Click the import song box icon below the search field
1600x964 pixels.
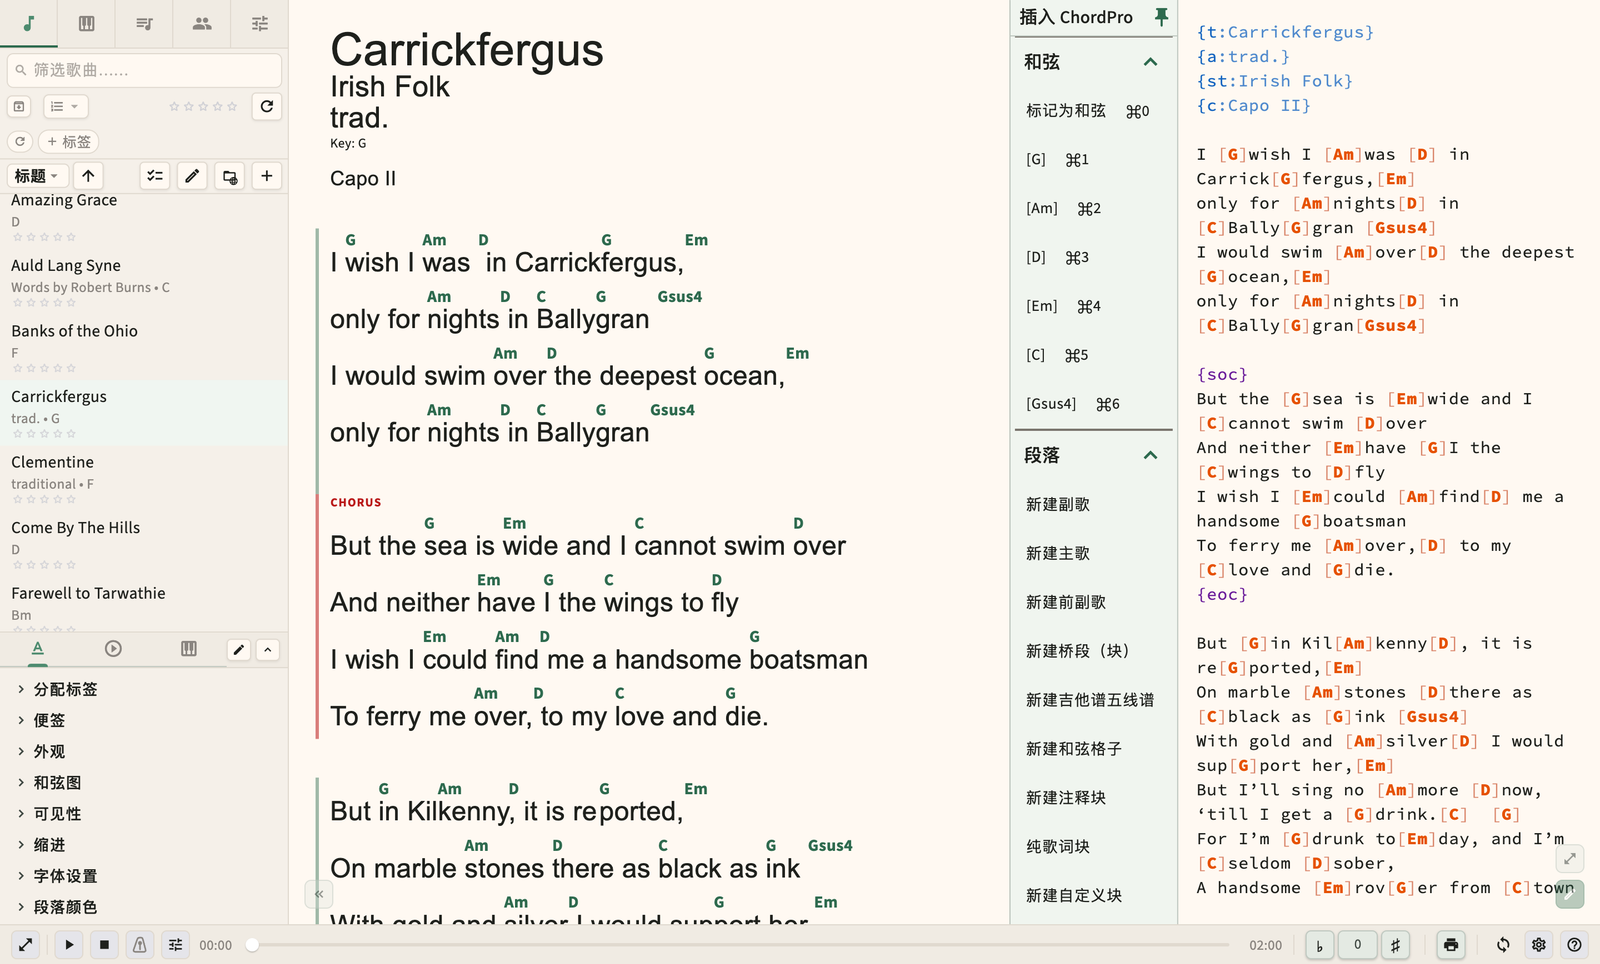(19, 106)
